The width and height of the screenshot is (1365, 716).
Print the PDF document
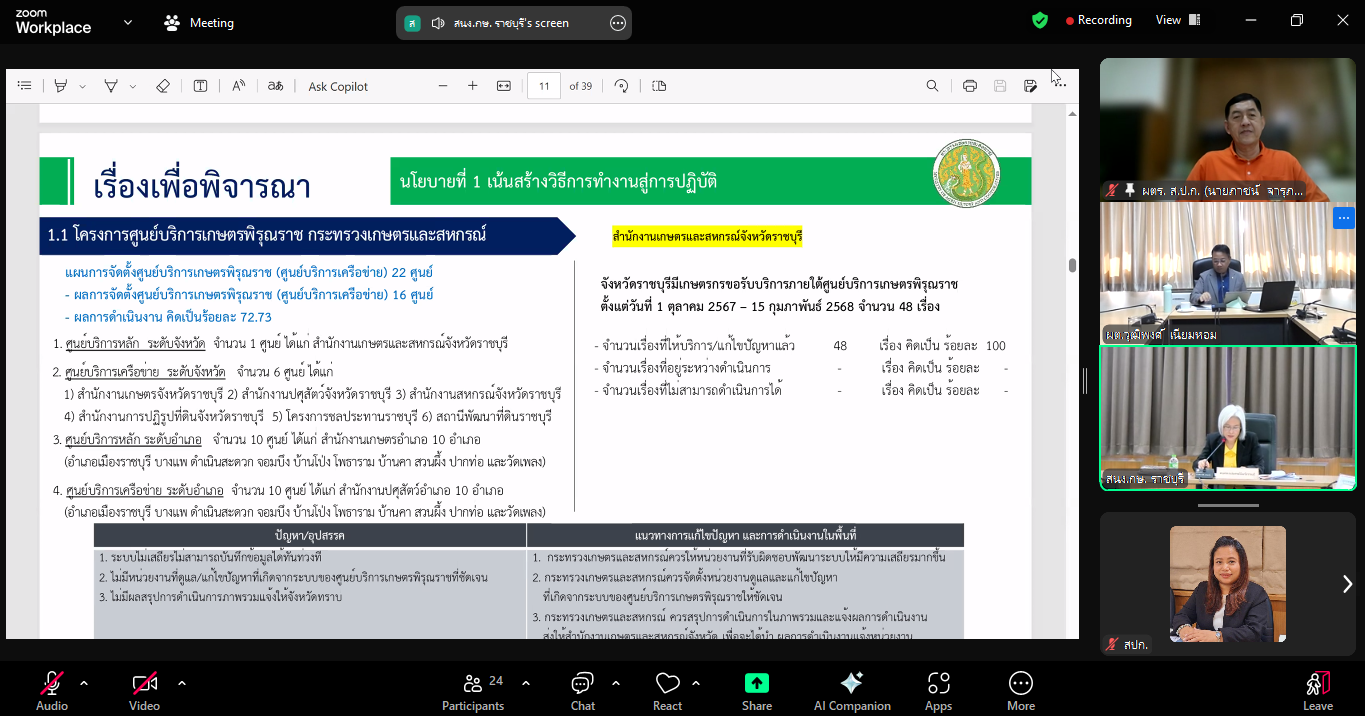coord(969,86)
